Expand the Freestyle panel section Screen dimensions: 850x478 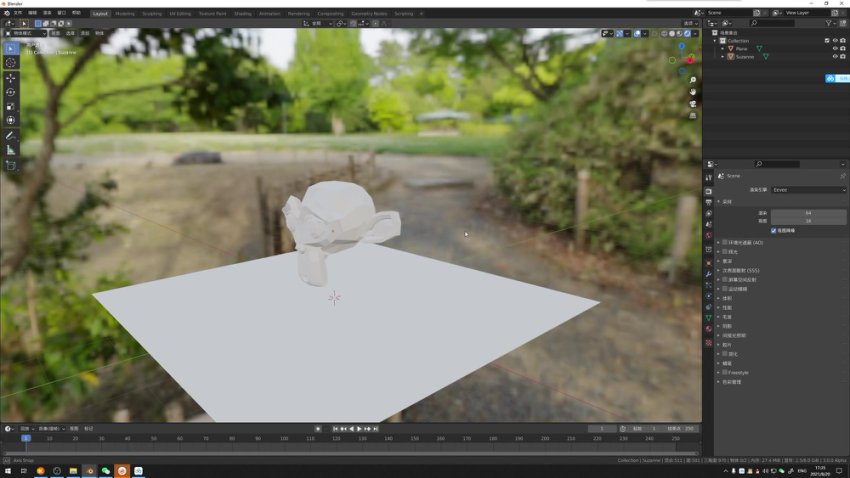click(718, 373)
